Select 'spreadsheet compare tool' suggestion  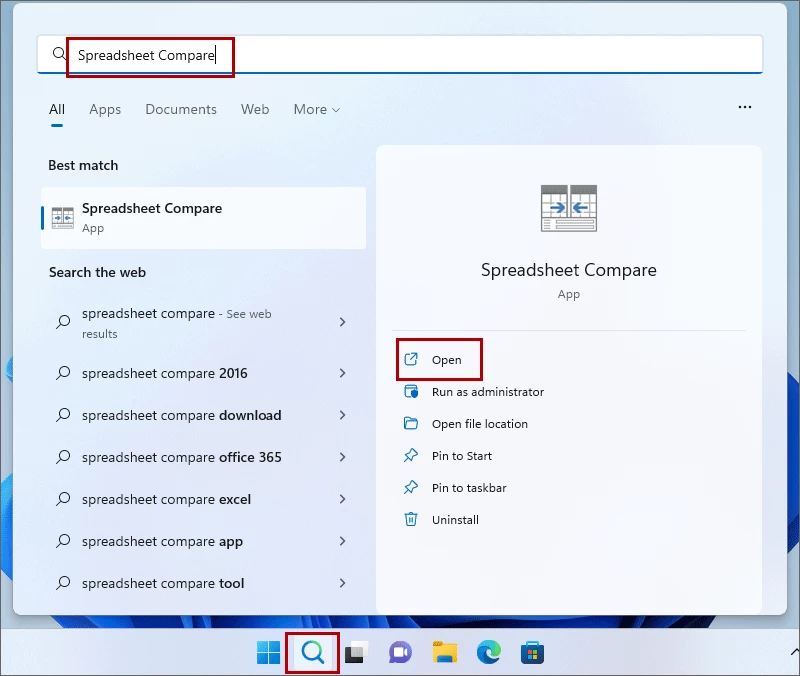(x=204, y=583)
